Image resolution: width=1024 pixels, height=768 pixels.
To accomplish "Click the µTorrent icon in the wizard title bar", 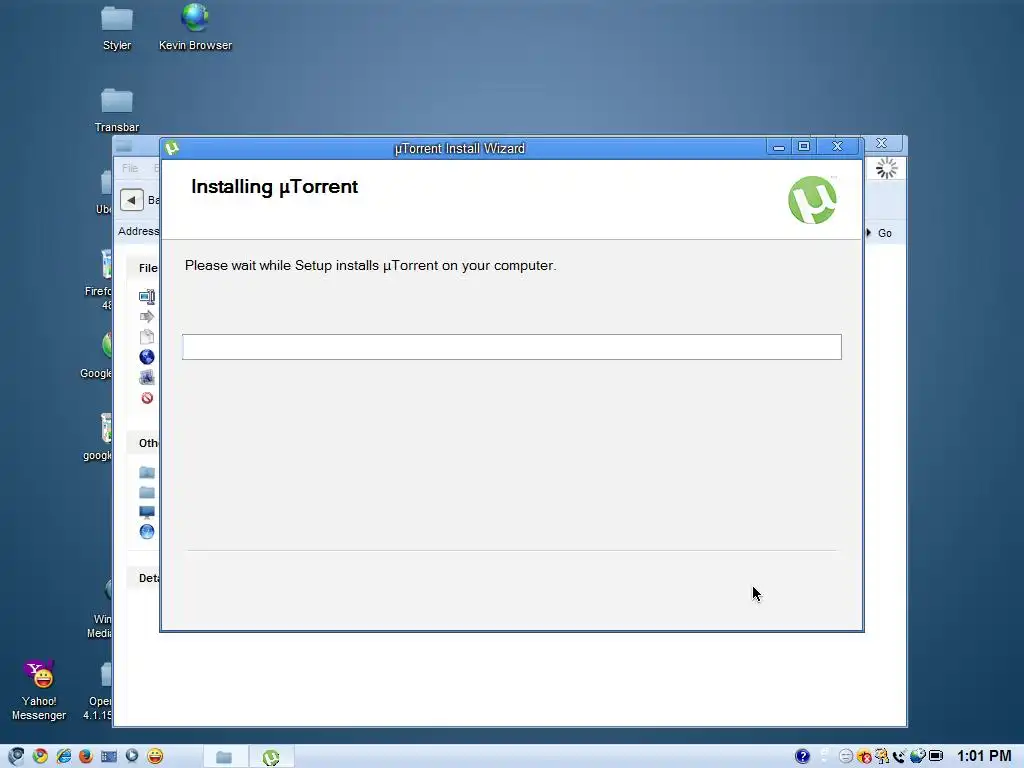I will point(172,148).
